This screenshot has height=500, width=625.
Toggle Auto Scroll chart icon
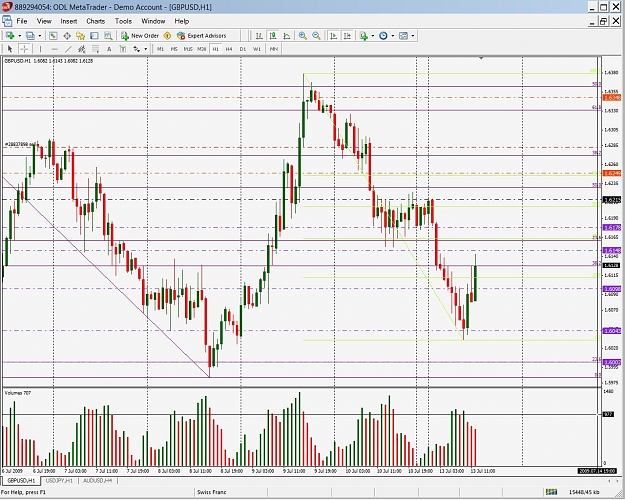click(x=333, y=36)
